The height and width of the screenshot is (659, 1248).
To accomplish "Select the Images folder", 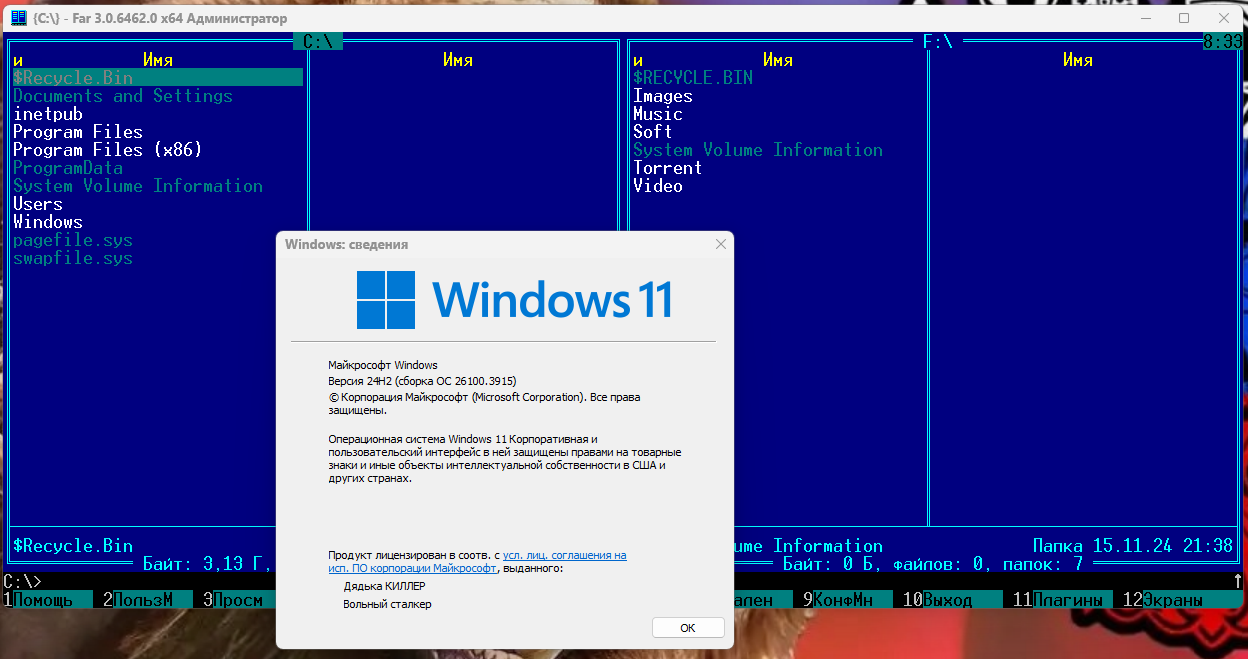I will click(x=663, y=96).
